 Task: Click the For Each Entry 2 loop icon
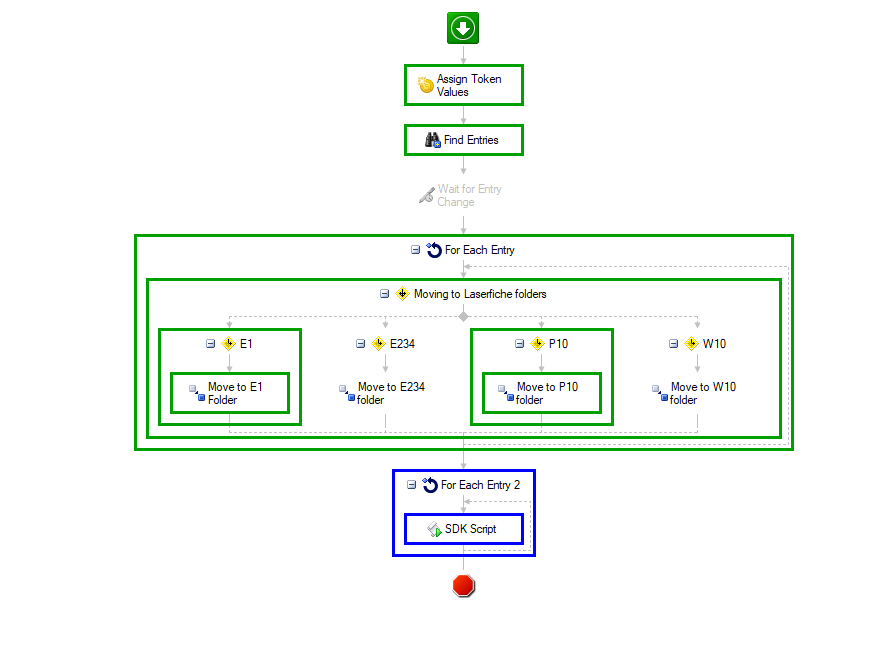pyautogui.click(x=430, y=485)
